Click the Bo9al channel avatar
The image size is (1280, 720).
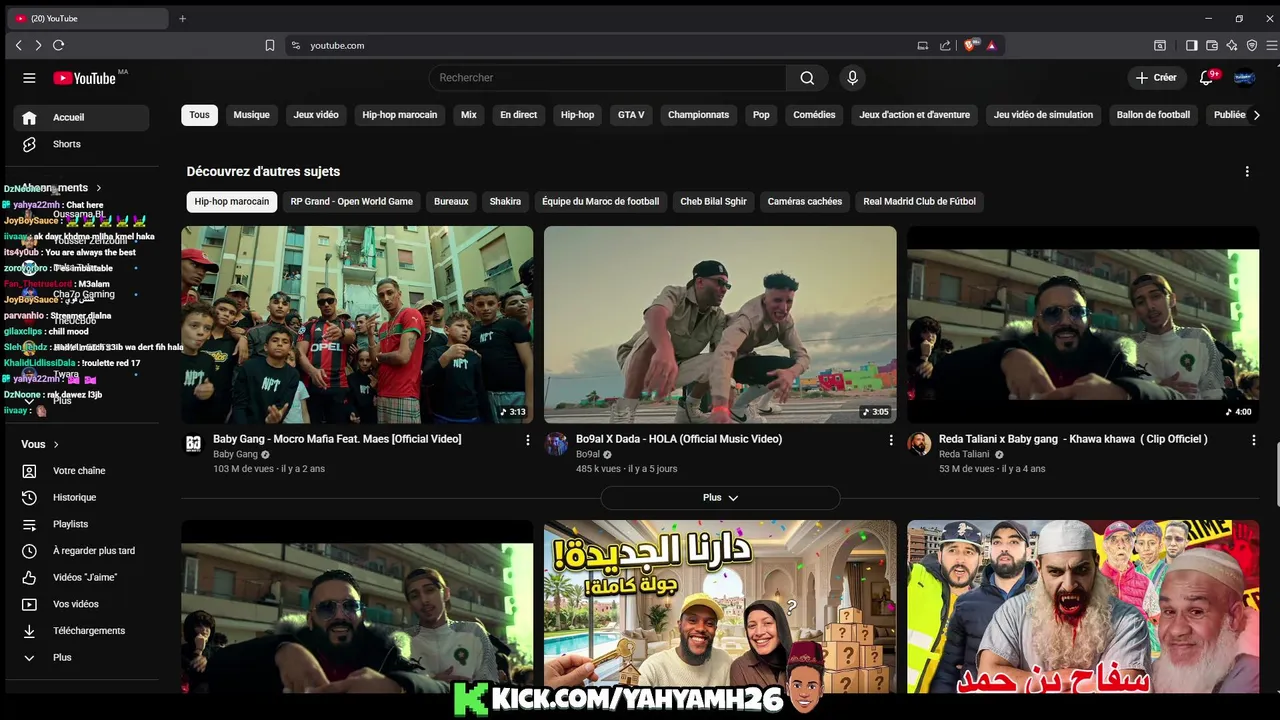pos(556,444)
